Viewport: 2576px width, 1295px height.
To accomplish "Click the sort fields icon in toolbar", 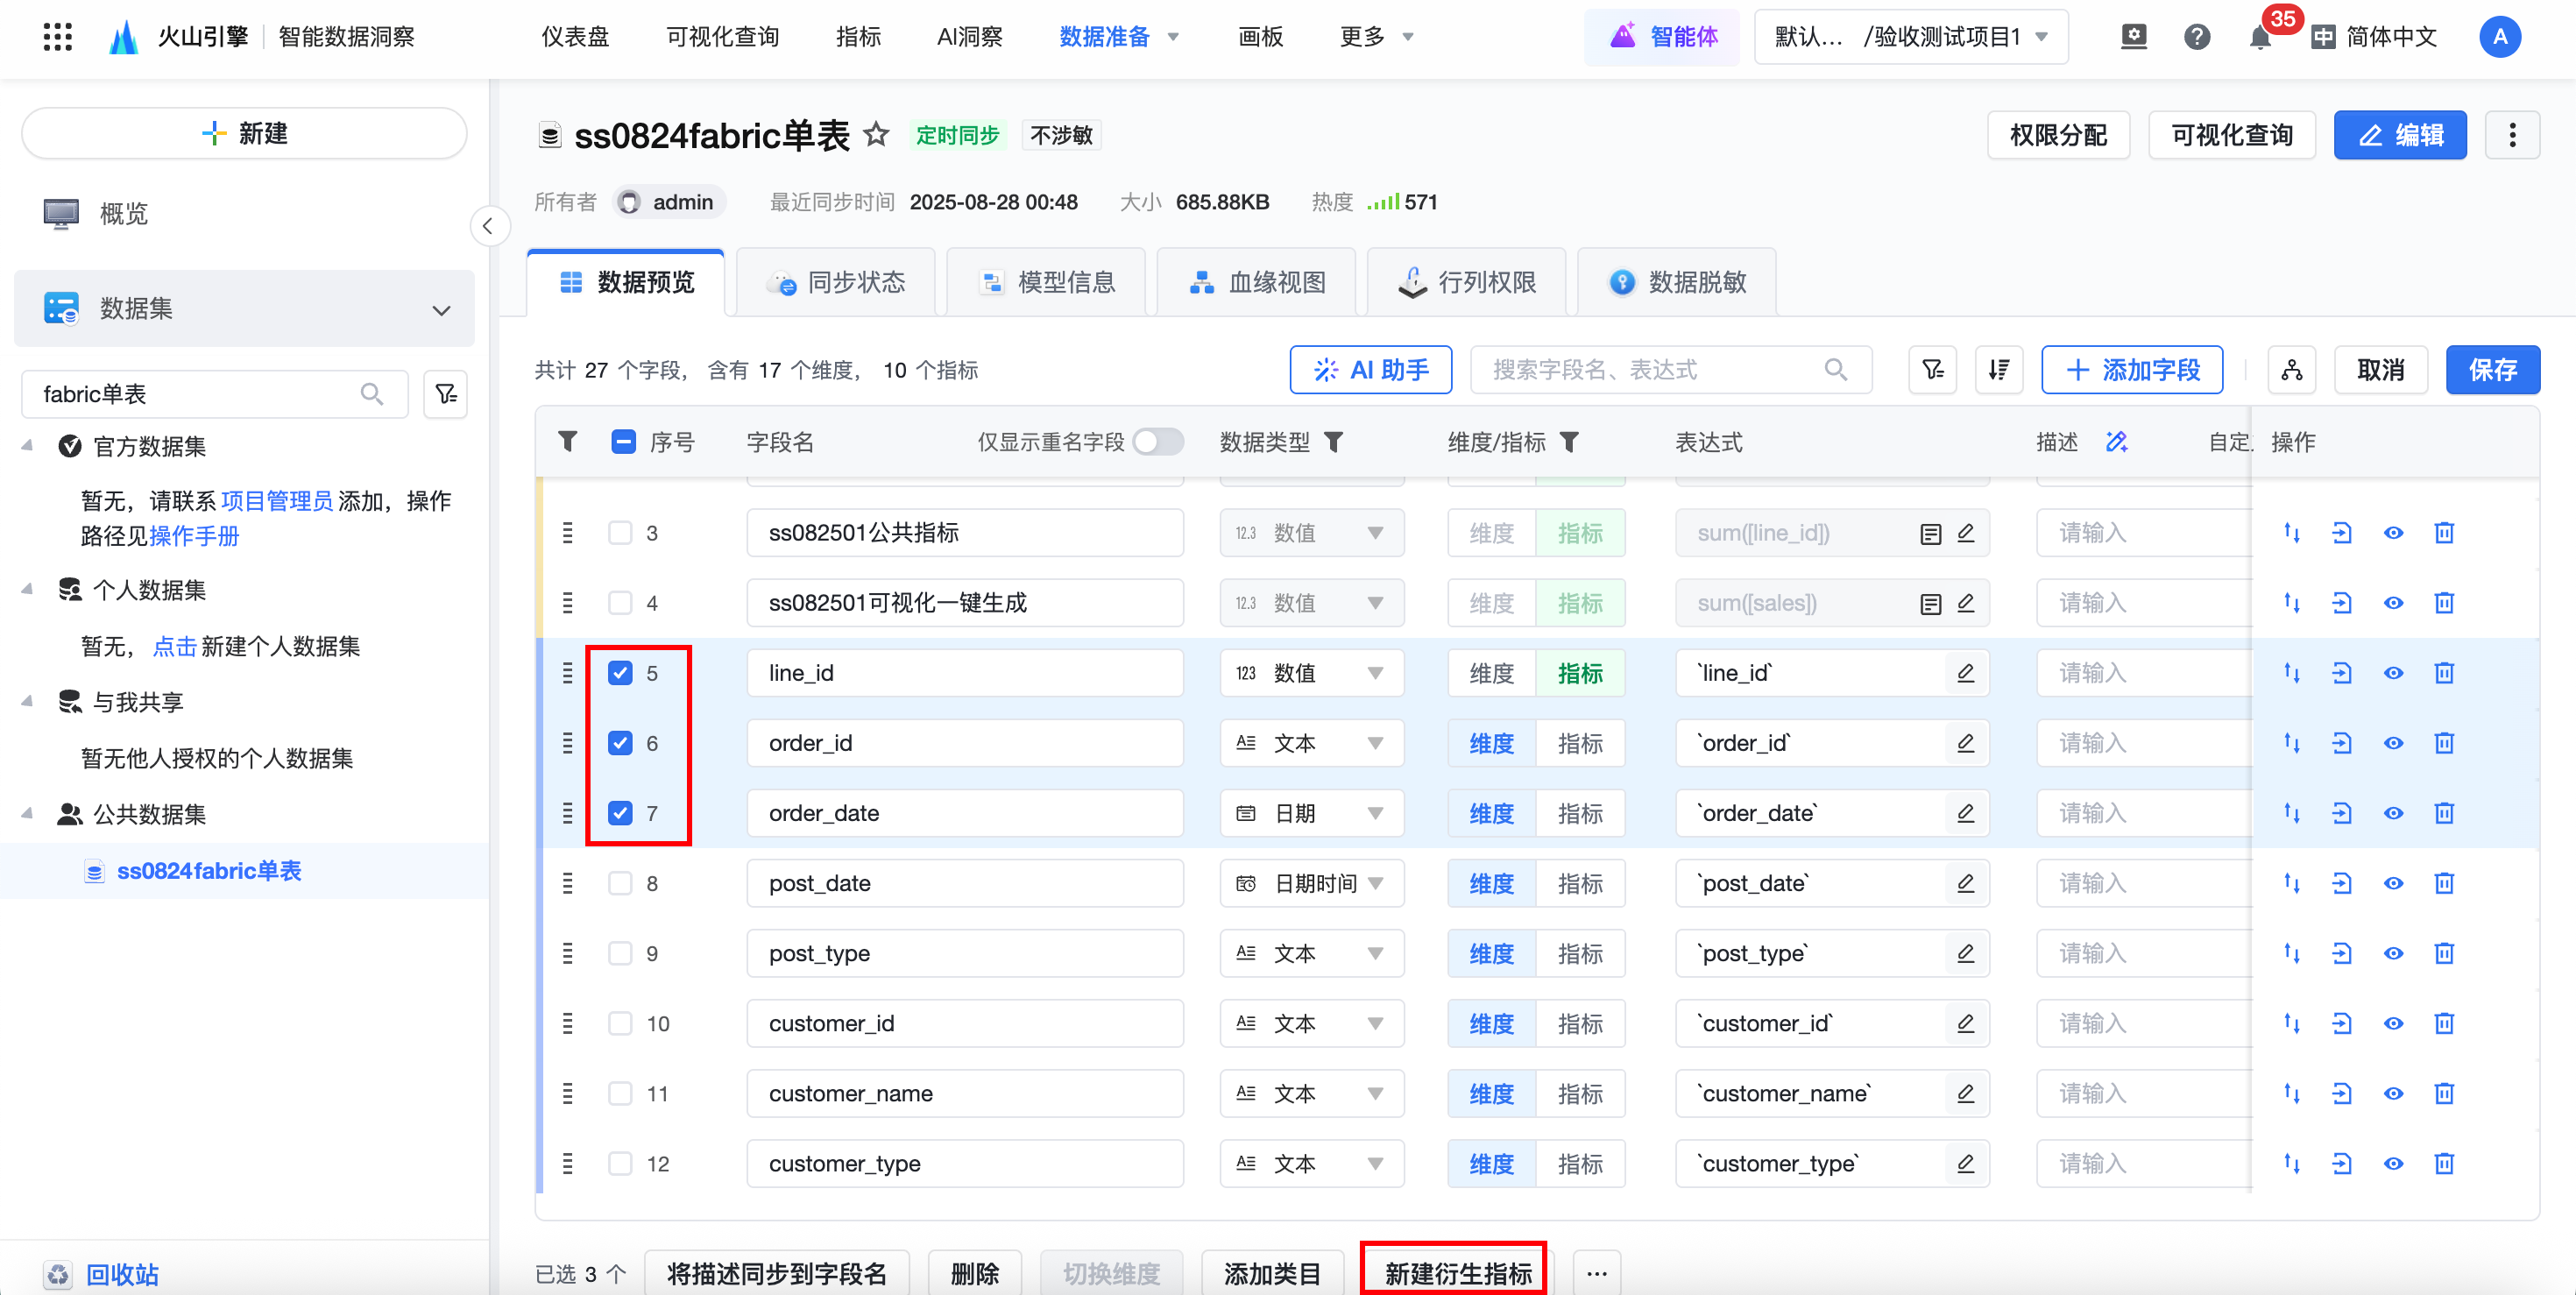I will pyautogui.click(x=1999, y=370).
